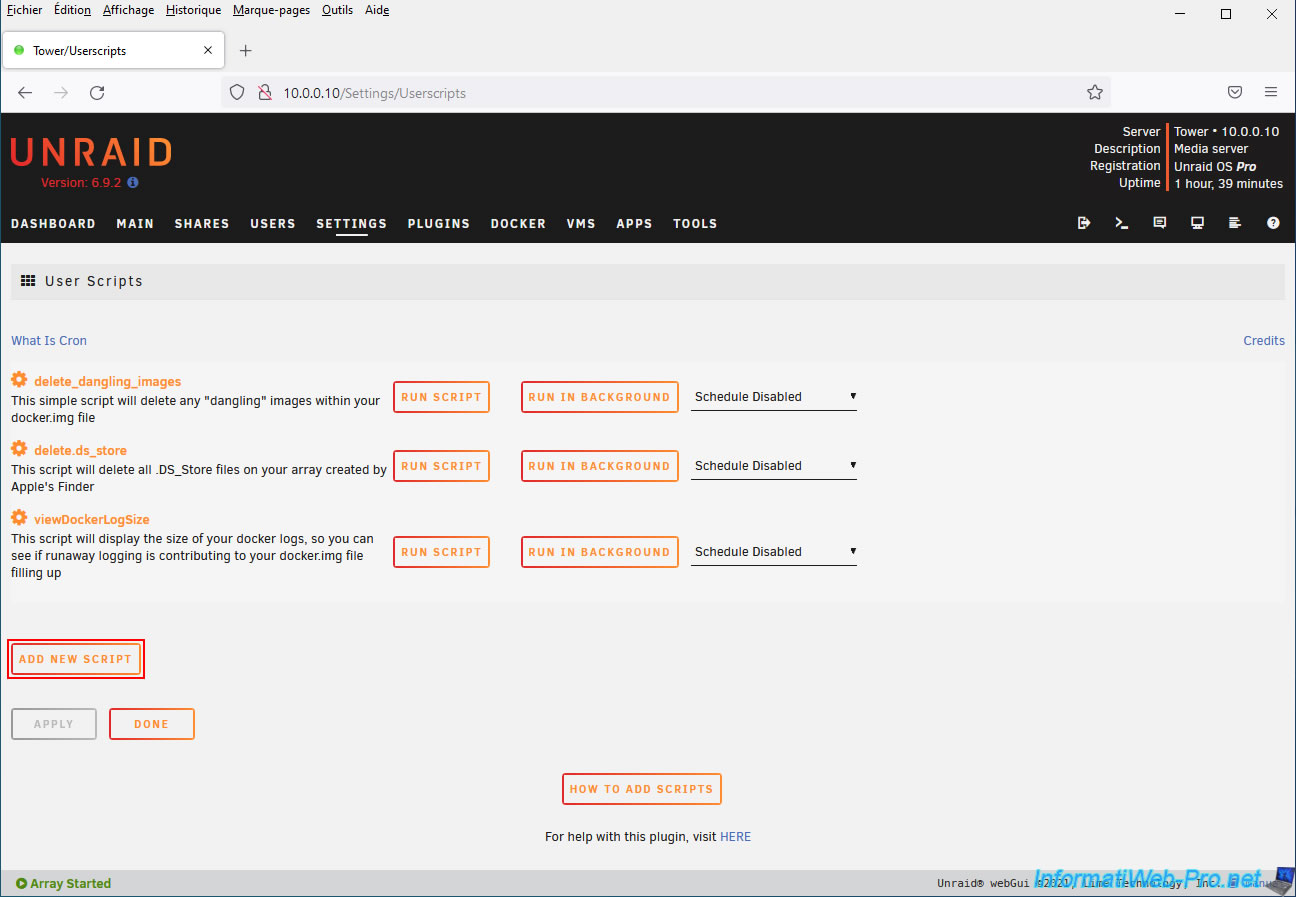Open the web terminal icon
The width and height of the screenshot is (1296, 897).
coord(1122,223)
